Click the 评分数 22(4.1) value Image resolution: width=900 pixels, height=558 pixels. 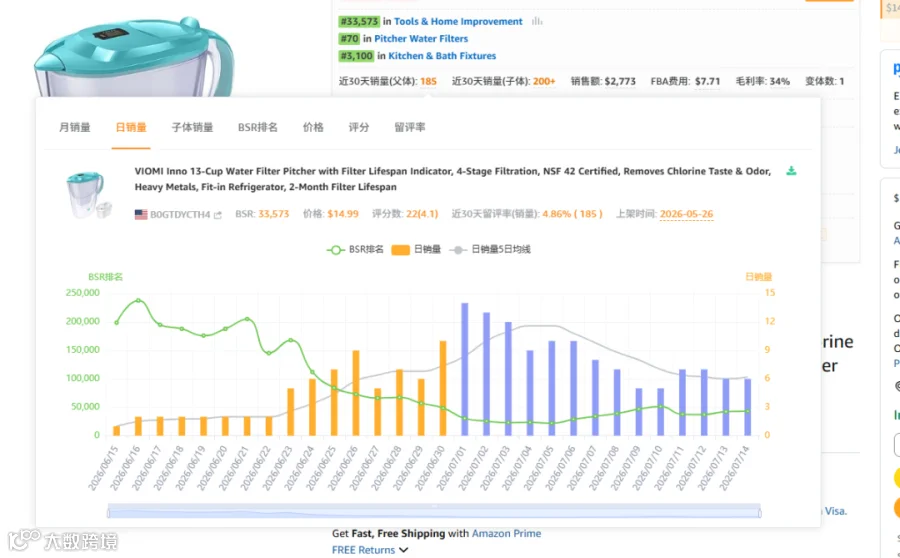(422, 214)
